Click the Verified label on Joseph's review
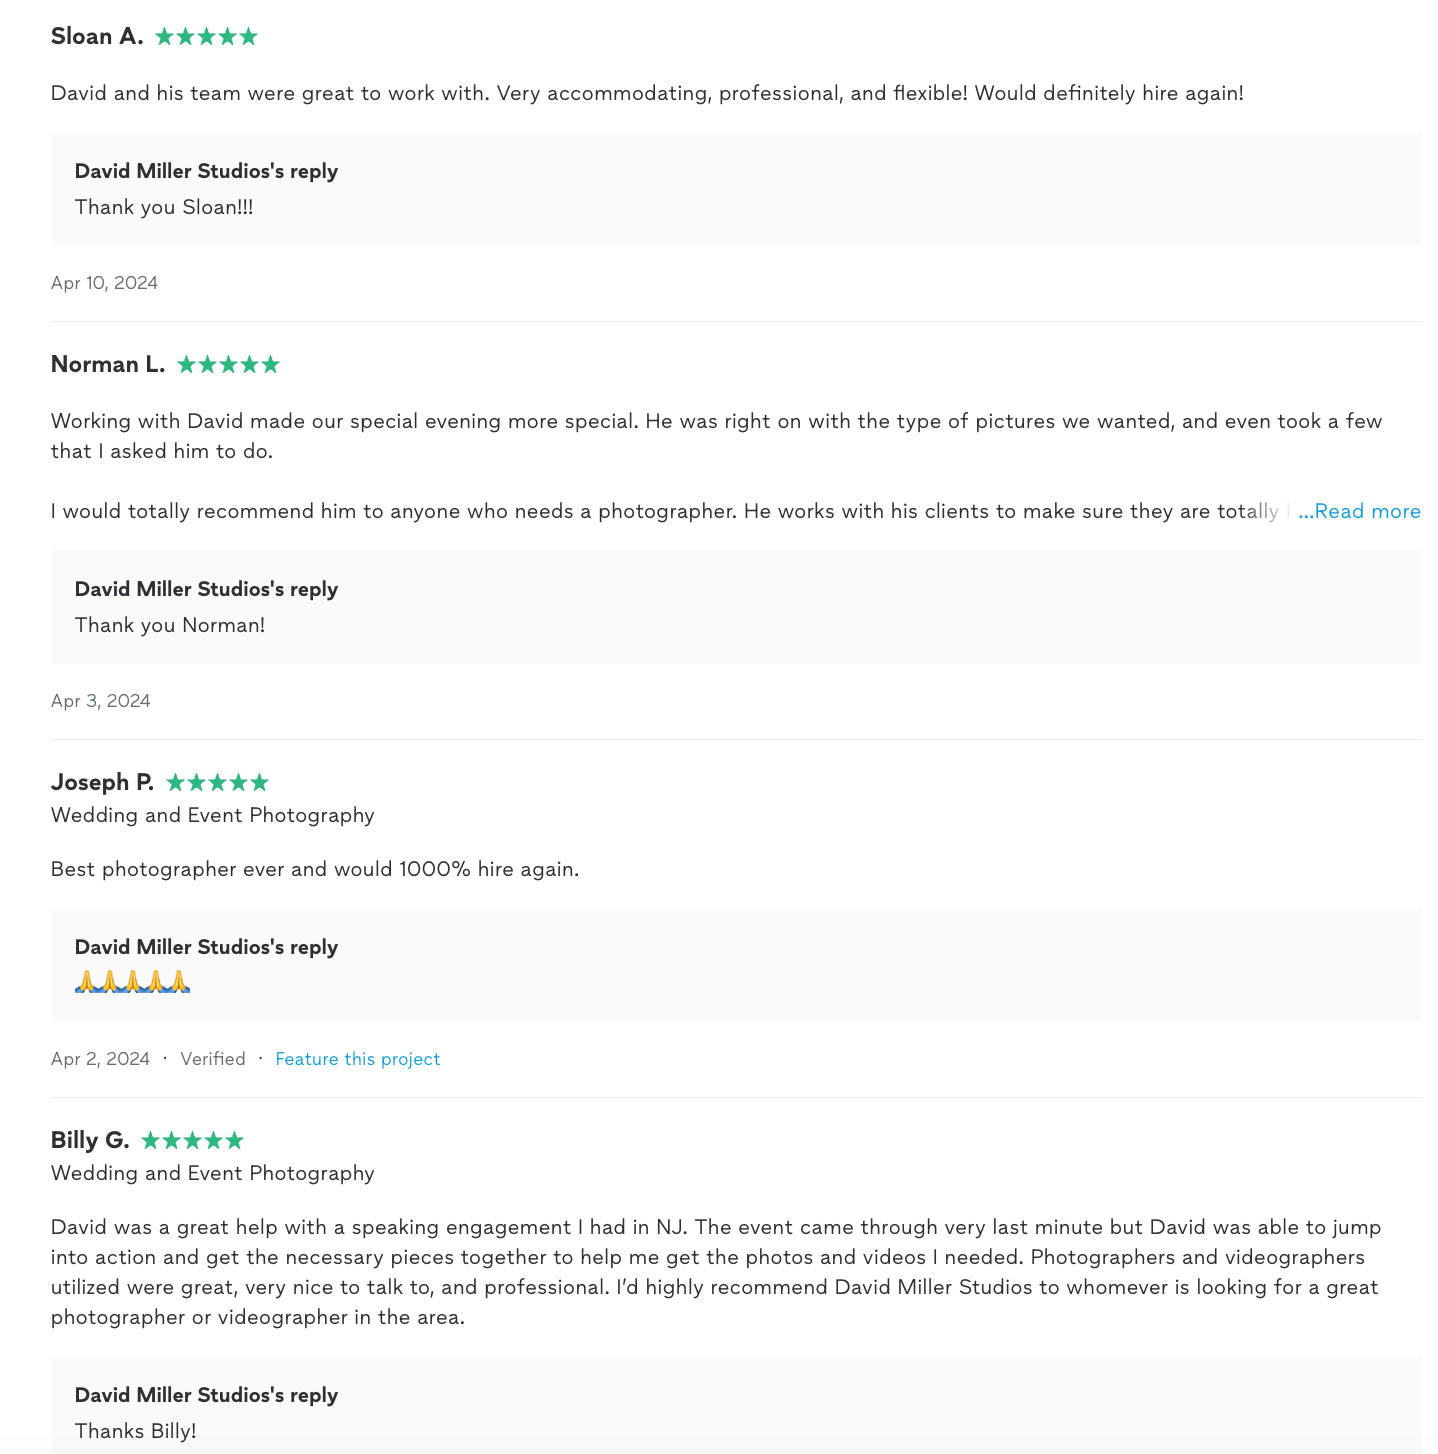The image size is (1438, 1454). [212, 1059]
